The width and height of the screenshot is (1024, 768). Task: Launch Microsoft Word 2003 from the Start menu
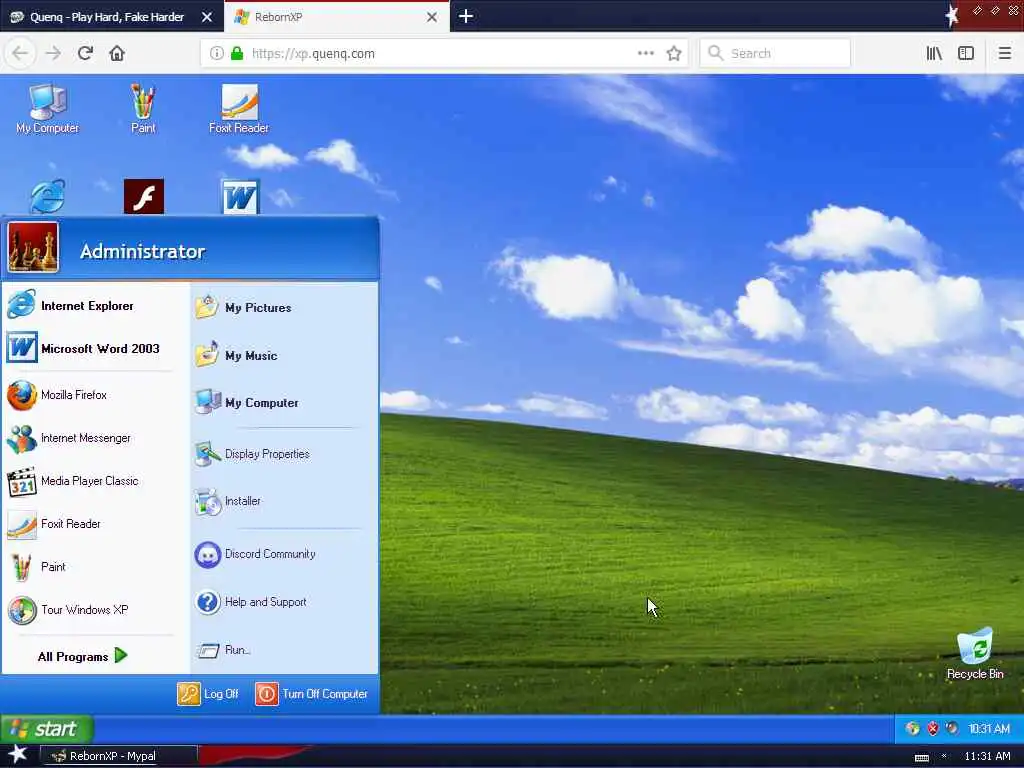click(x=95, y=348)
